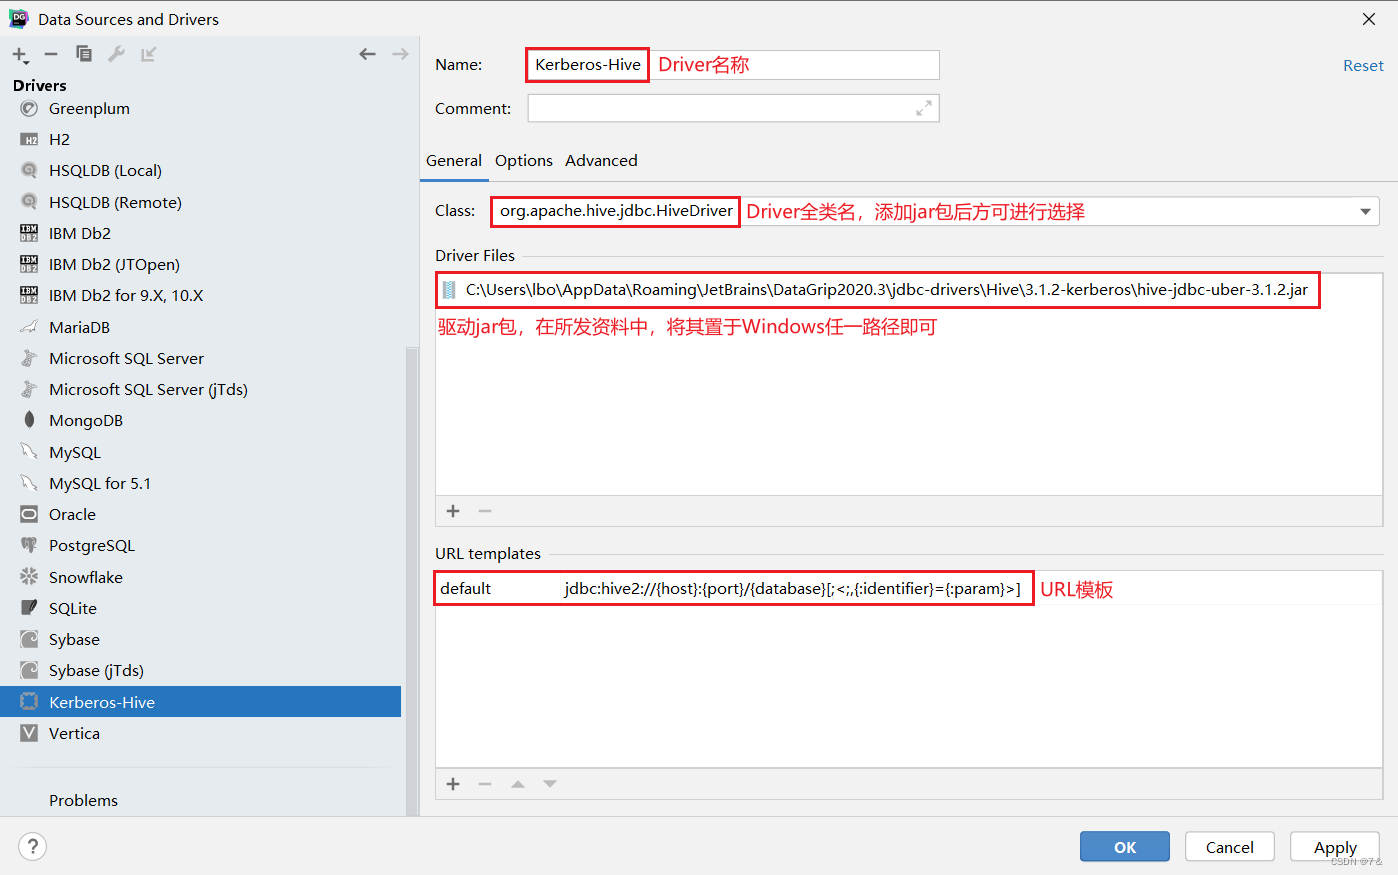
Task: Remove driver file with minus
Action: [x=485, y=511]
